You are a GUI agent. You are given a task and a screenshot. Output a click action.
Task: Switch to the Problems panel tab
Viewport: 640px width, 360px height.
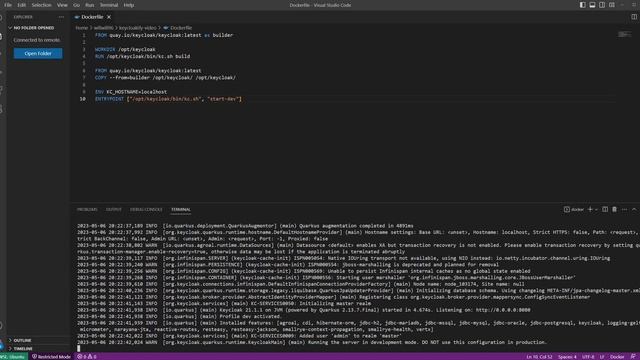point(87,209)
